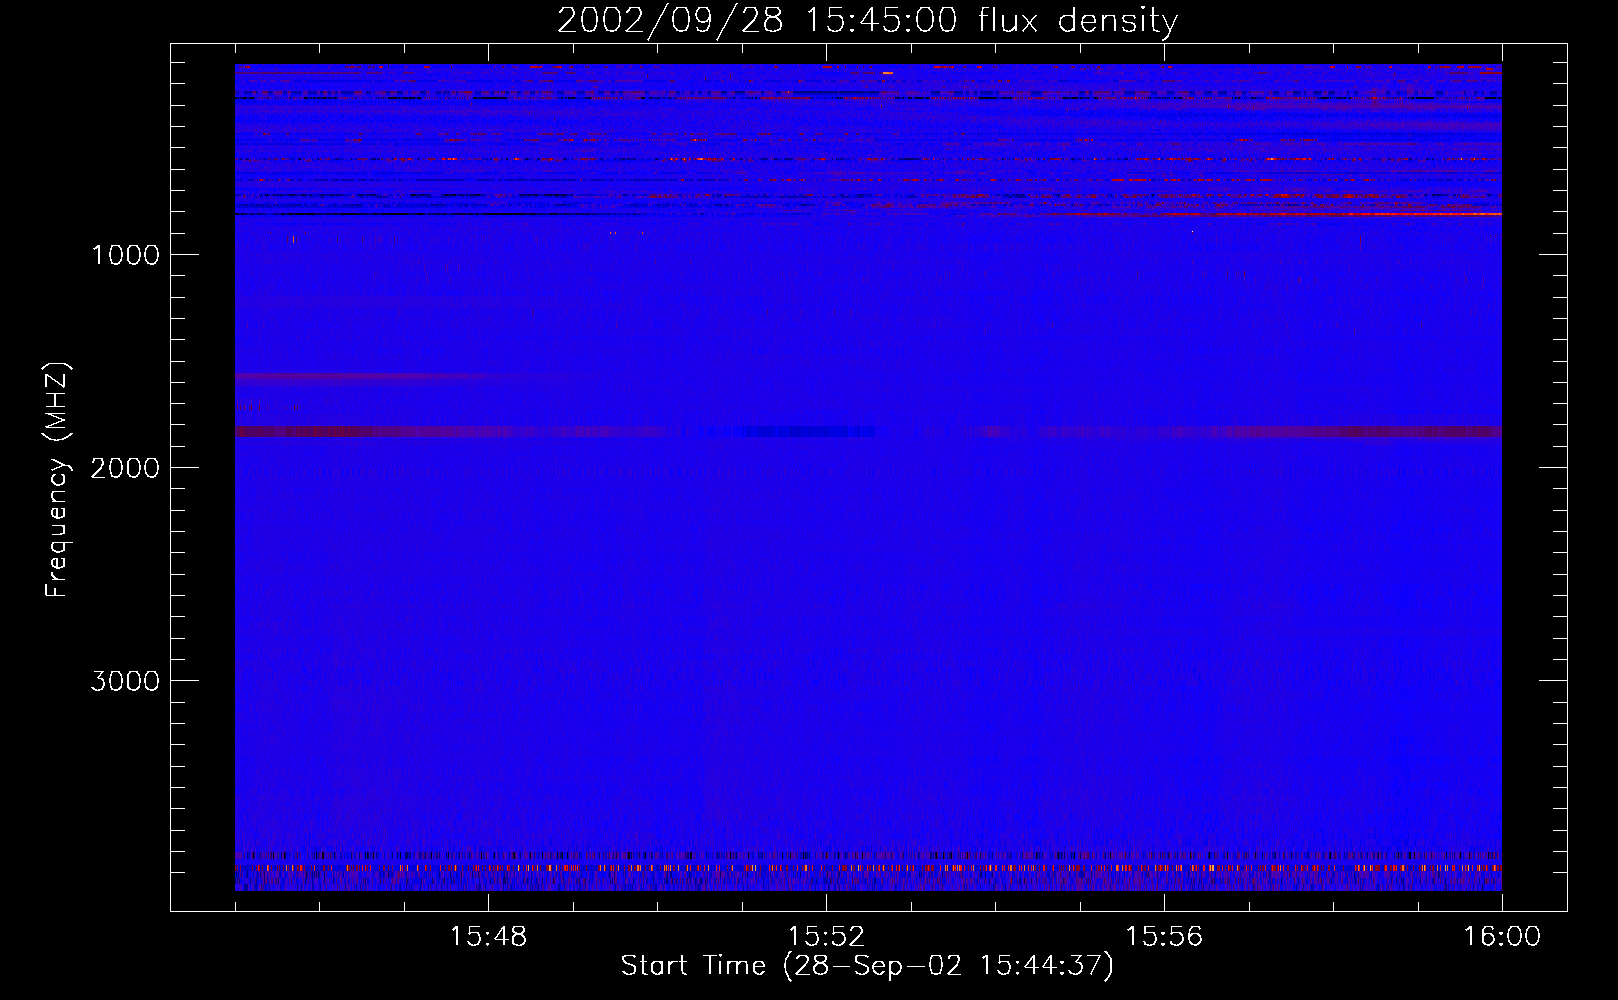Click the 15:48 time tick label

pyautogui.click(x=488, y=937)
